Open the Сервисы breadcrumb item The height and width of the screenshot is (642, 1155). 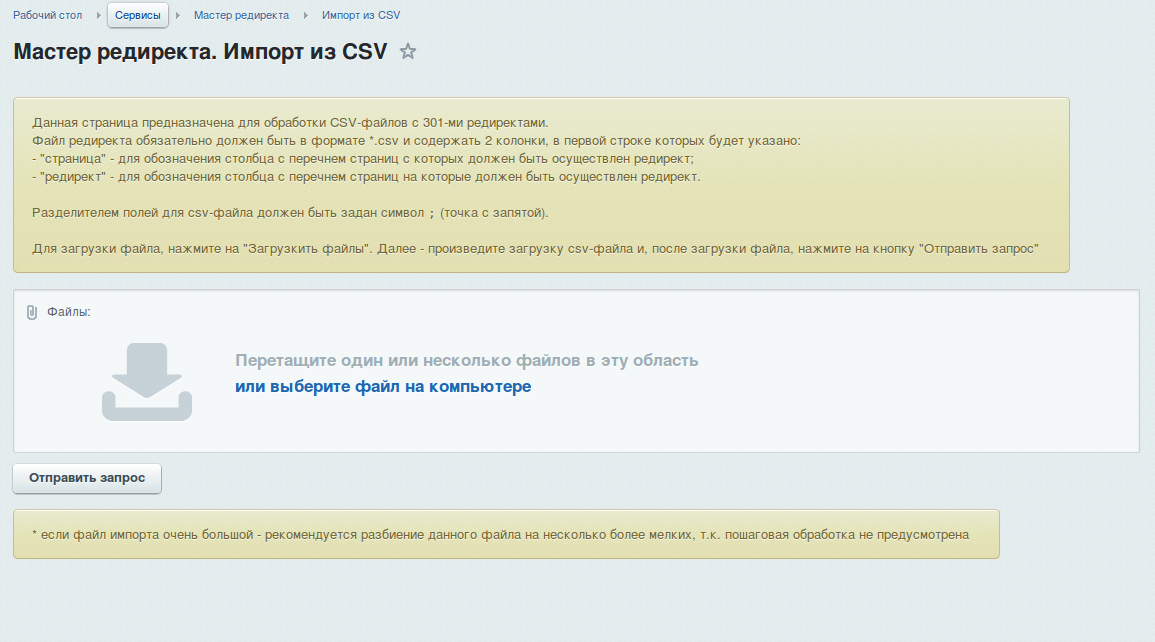(138, 16)
